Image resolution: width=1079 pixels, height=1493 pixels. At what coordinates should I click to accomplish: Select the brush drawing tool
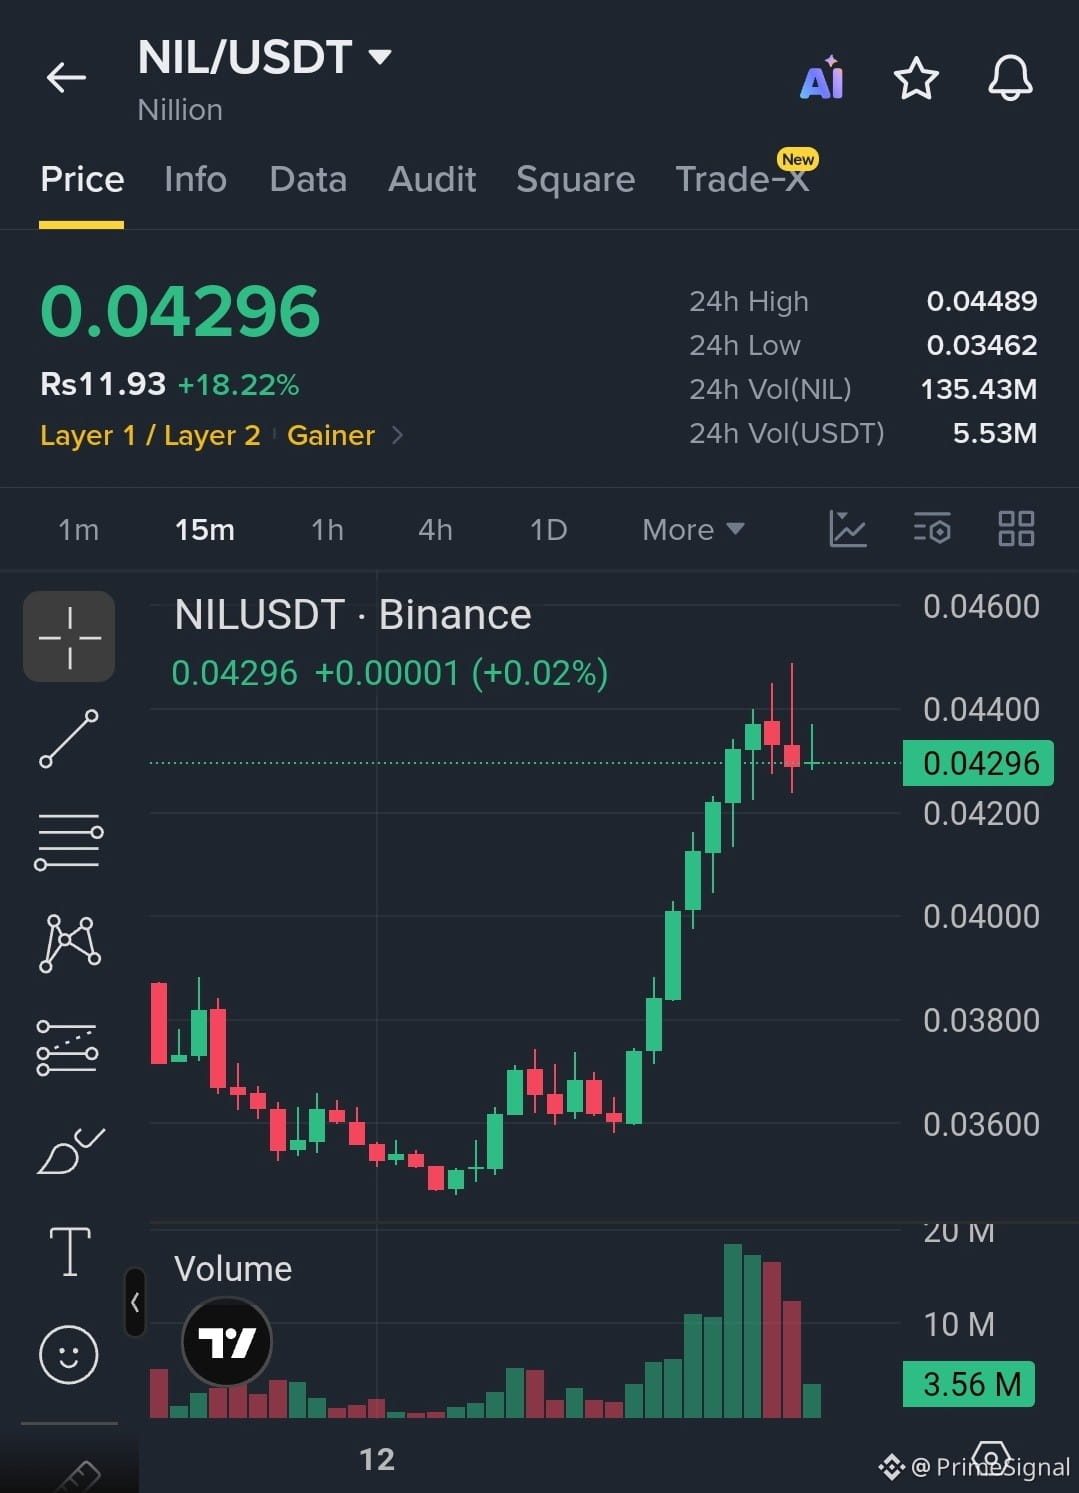click(x=70, y=1150)
